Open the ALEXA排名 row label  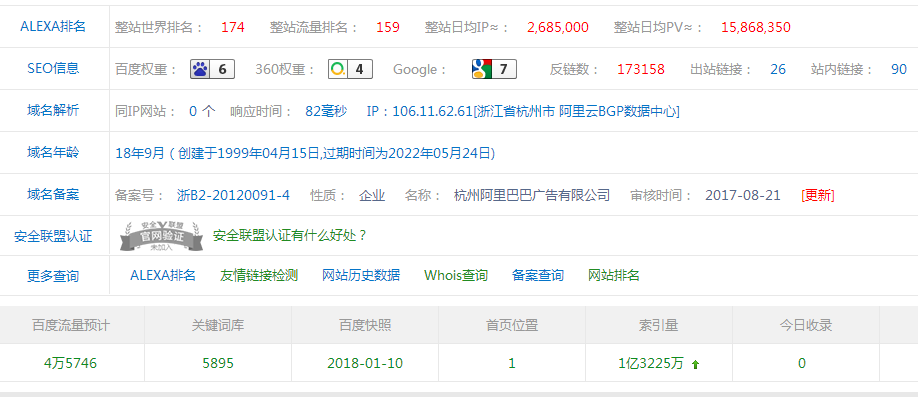53,26
